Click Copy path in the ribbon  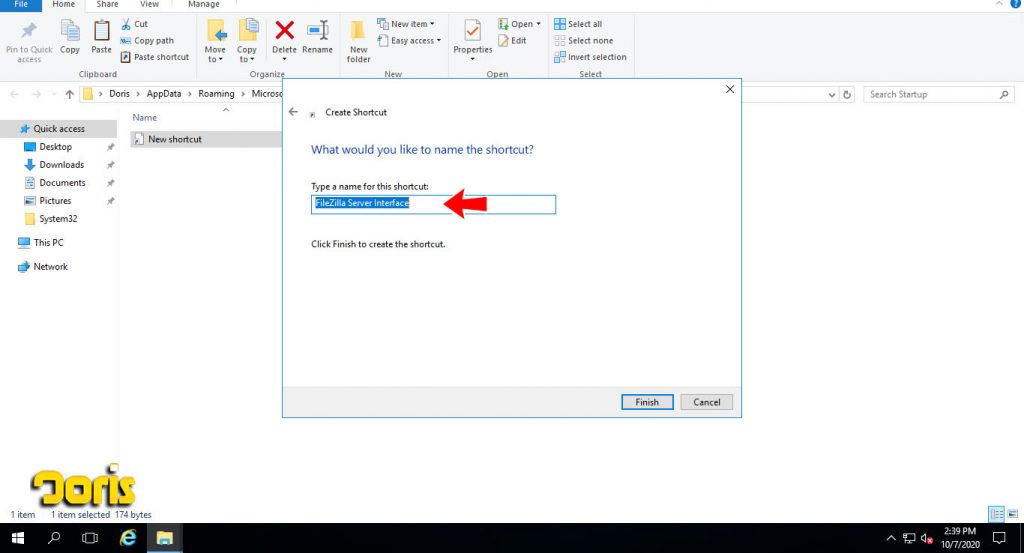tap(147, 40)
